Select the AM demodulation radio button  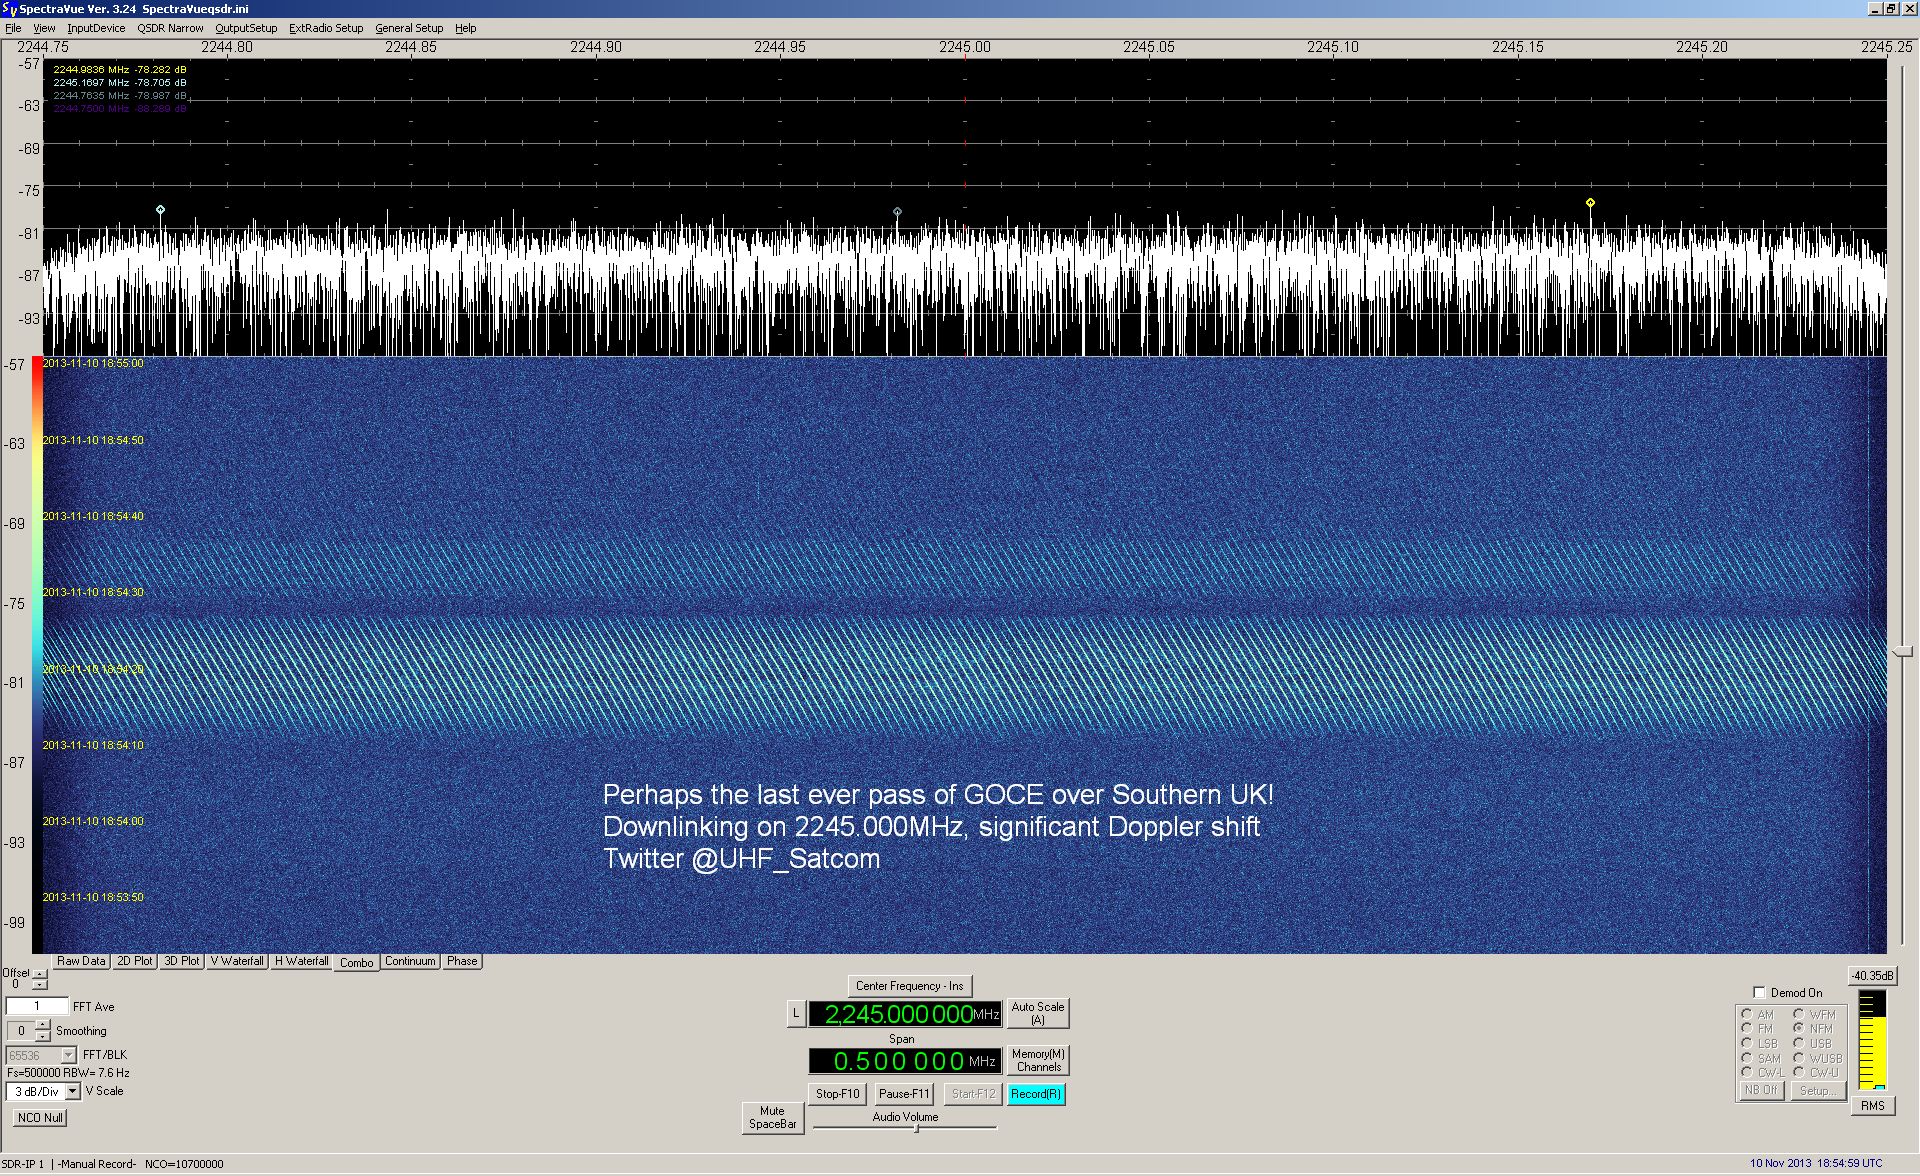pyautogui.click(x=1747, y=1014)
